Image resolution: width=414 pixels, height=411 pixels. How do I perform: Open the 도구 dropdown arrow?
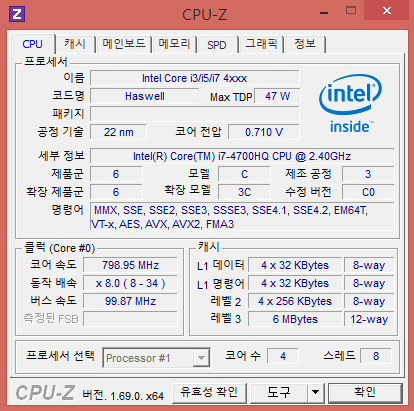pyautogui.click(x=315, y=392)
